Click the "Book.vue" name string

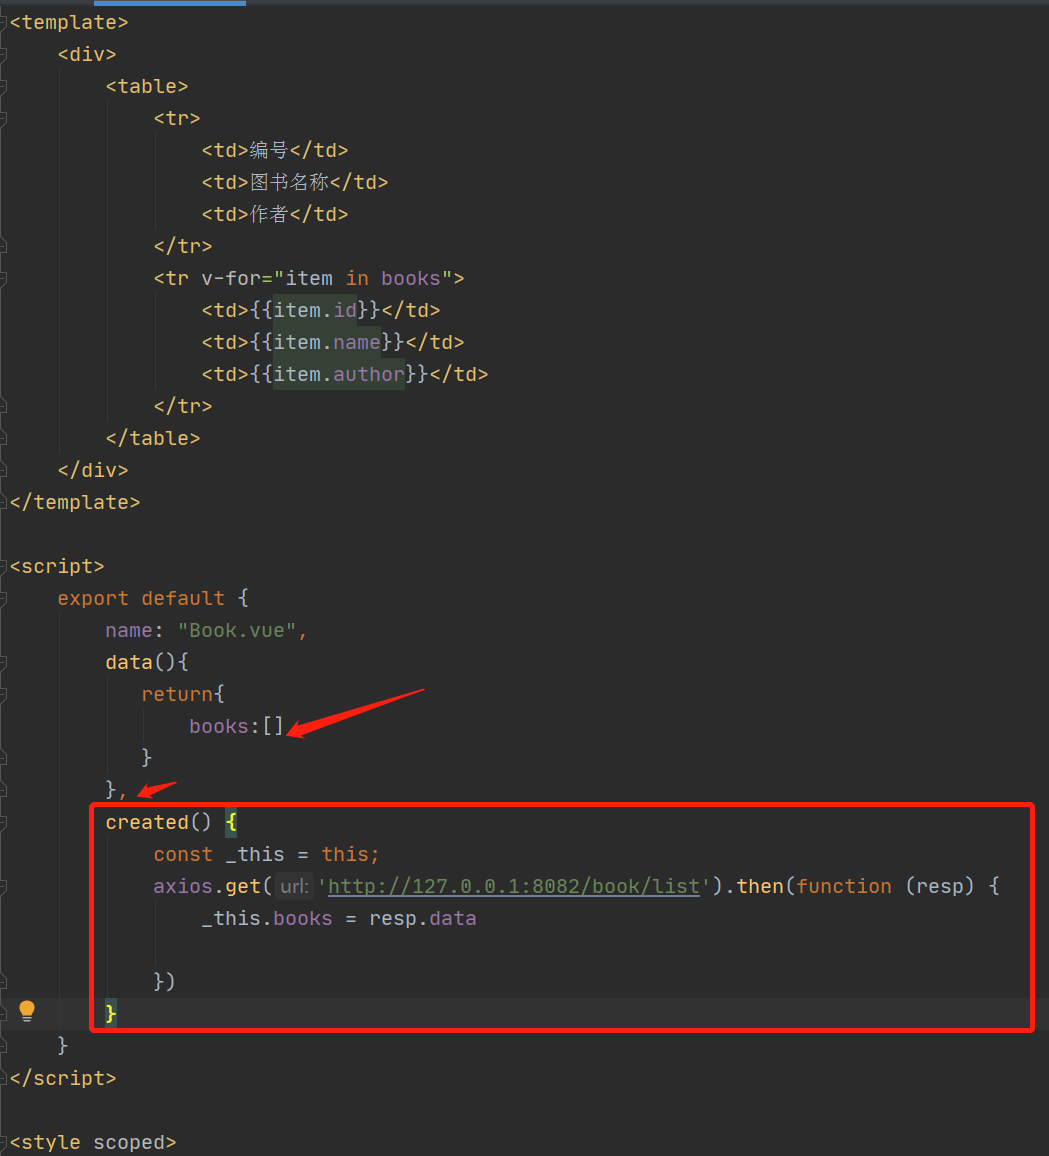click(x=237, y=631)
